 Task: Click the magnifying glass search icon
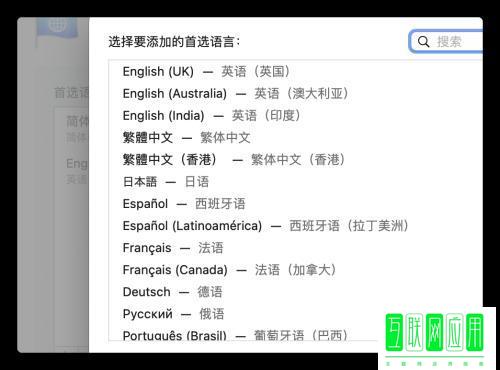point(423,42)
